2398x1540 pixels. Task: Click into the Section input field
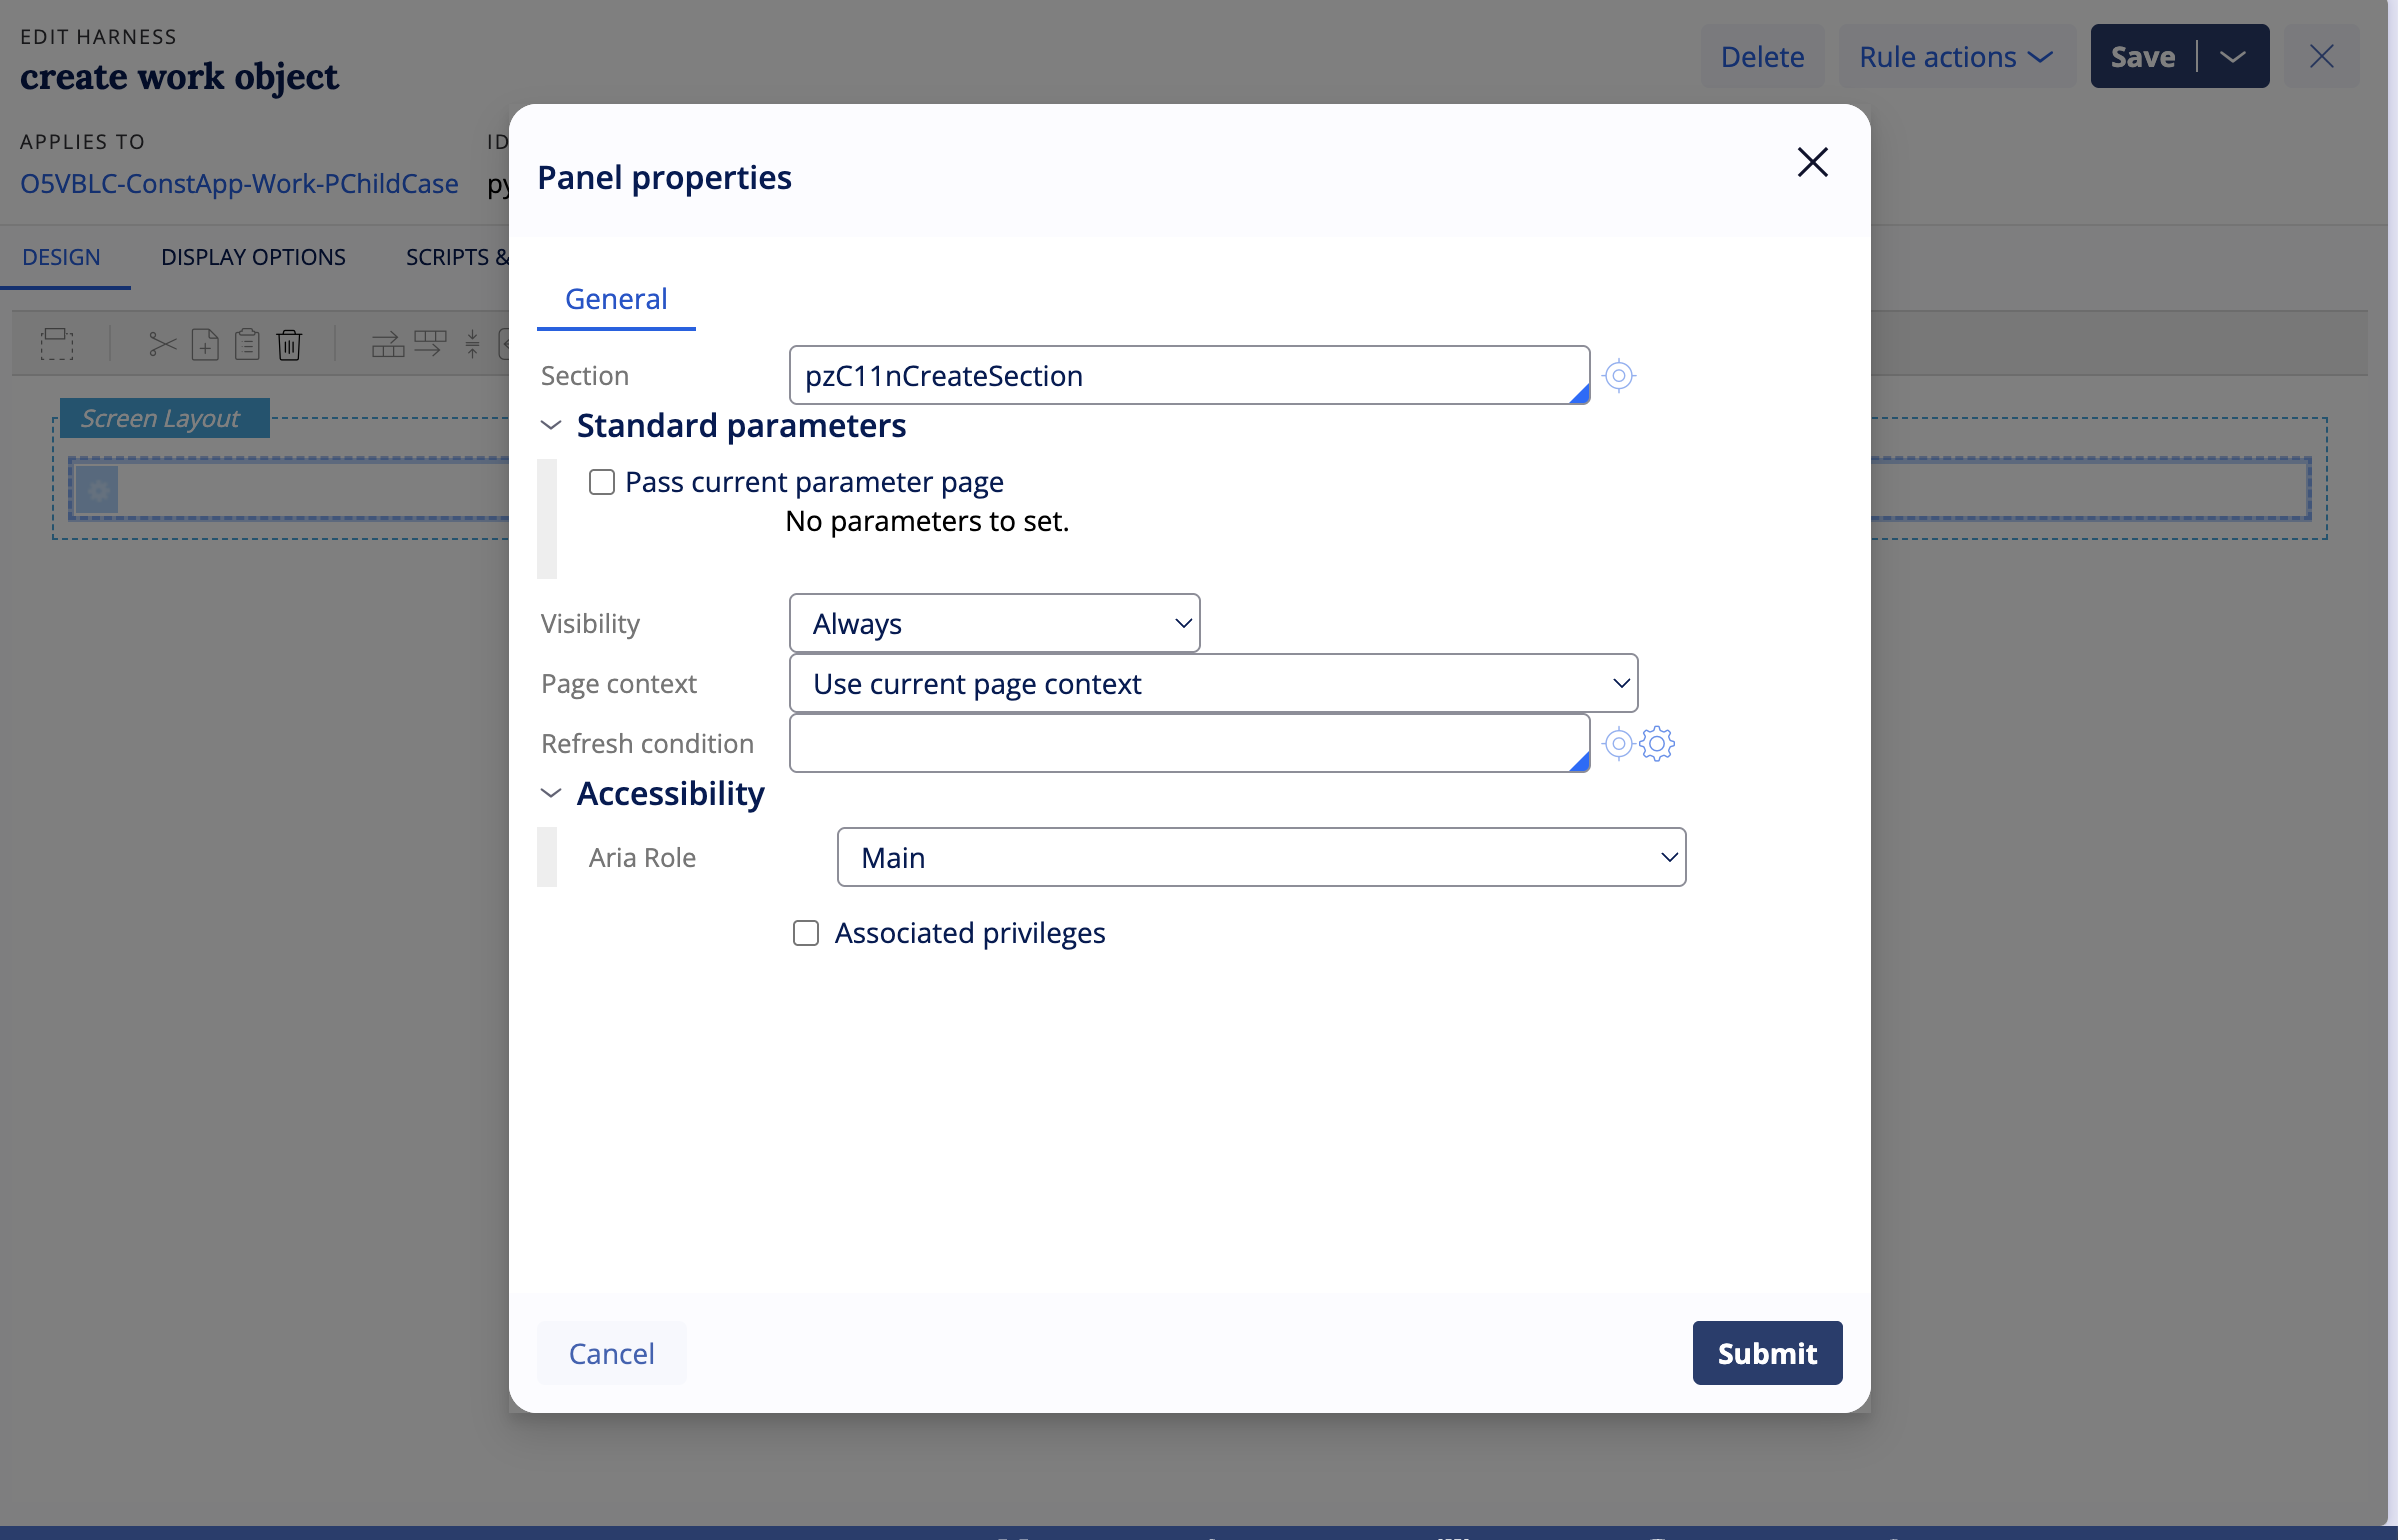1190,376
